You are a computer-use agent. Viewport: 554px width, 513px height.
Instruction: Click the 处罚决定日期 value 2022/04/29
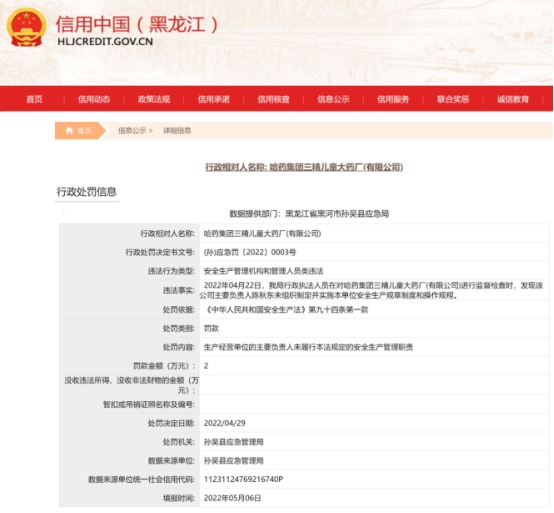[x=224, y=423]
